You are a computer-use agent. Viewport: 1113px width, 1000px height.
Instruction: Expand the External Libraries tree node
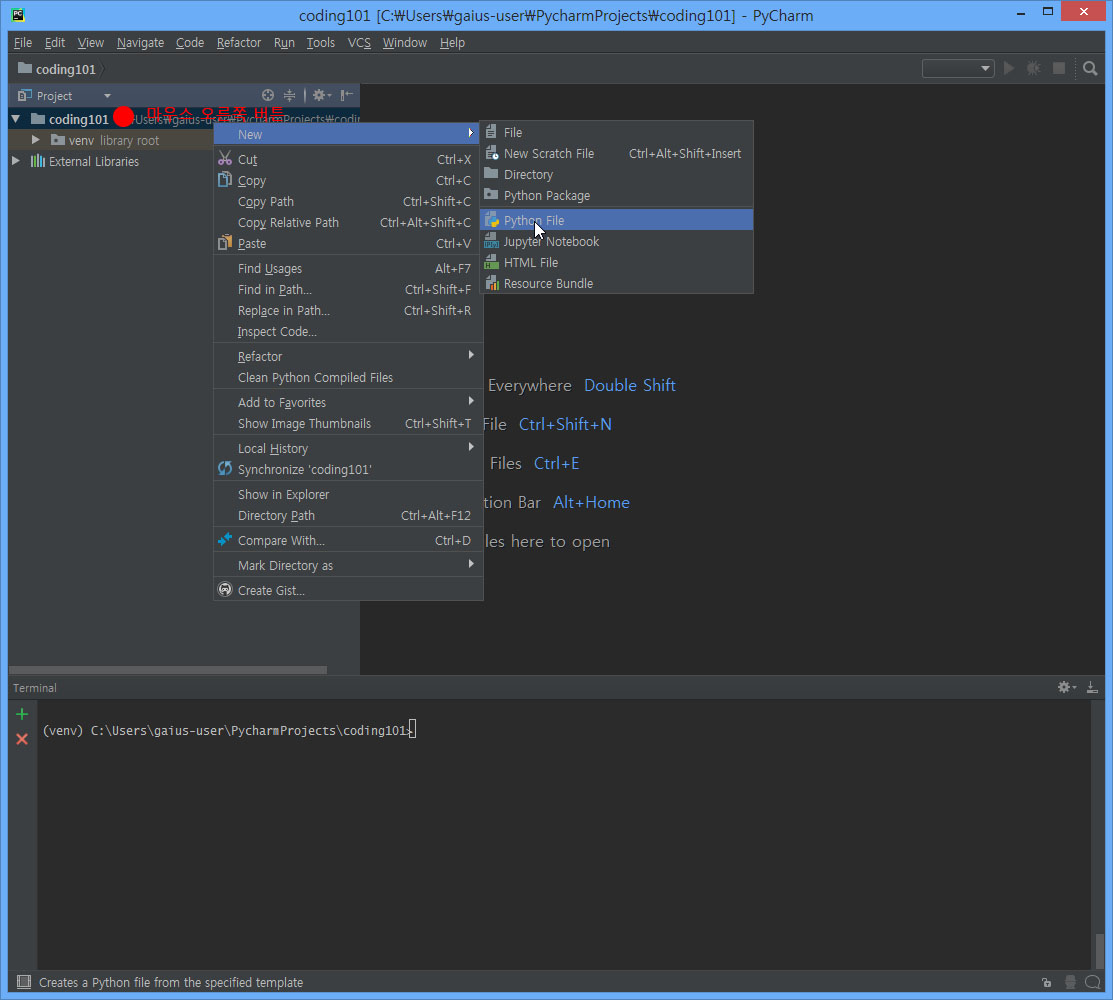(x=16, y=161)
